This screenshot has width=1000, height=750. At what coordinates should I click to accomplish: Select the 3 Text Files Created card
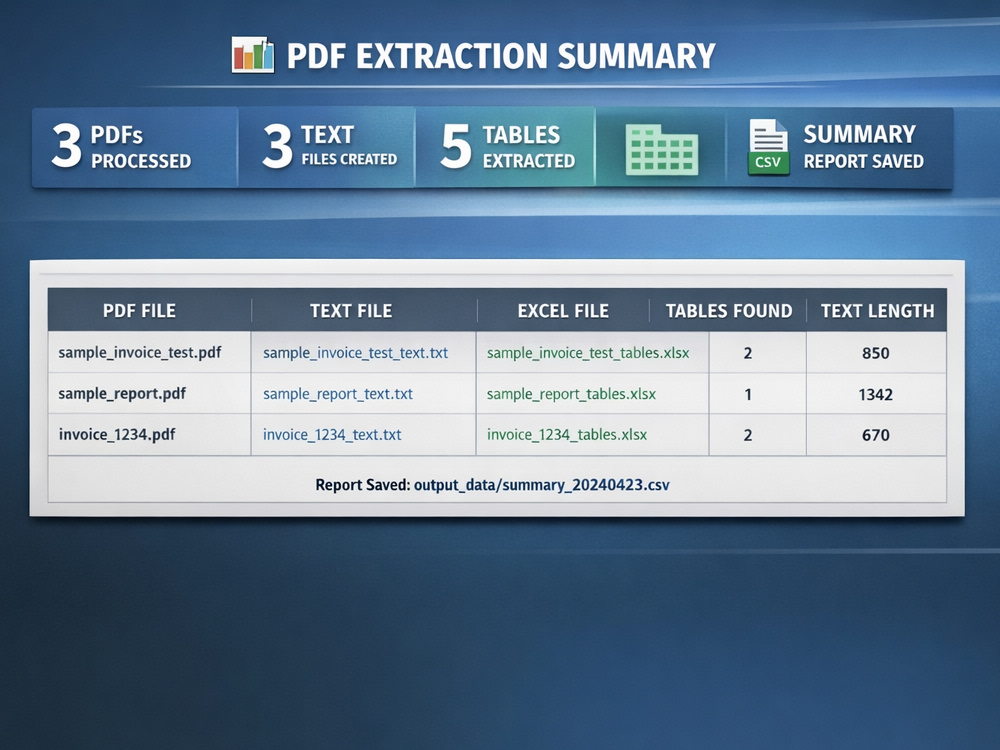[x=327, y=147]
